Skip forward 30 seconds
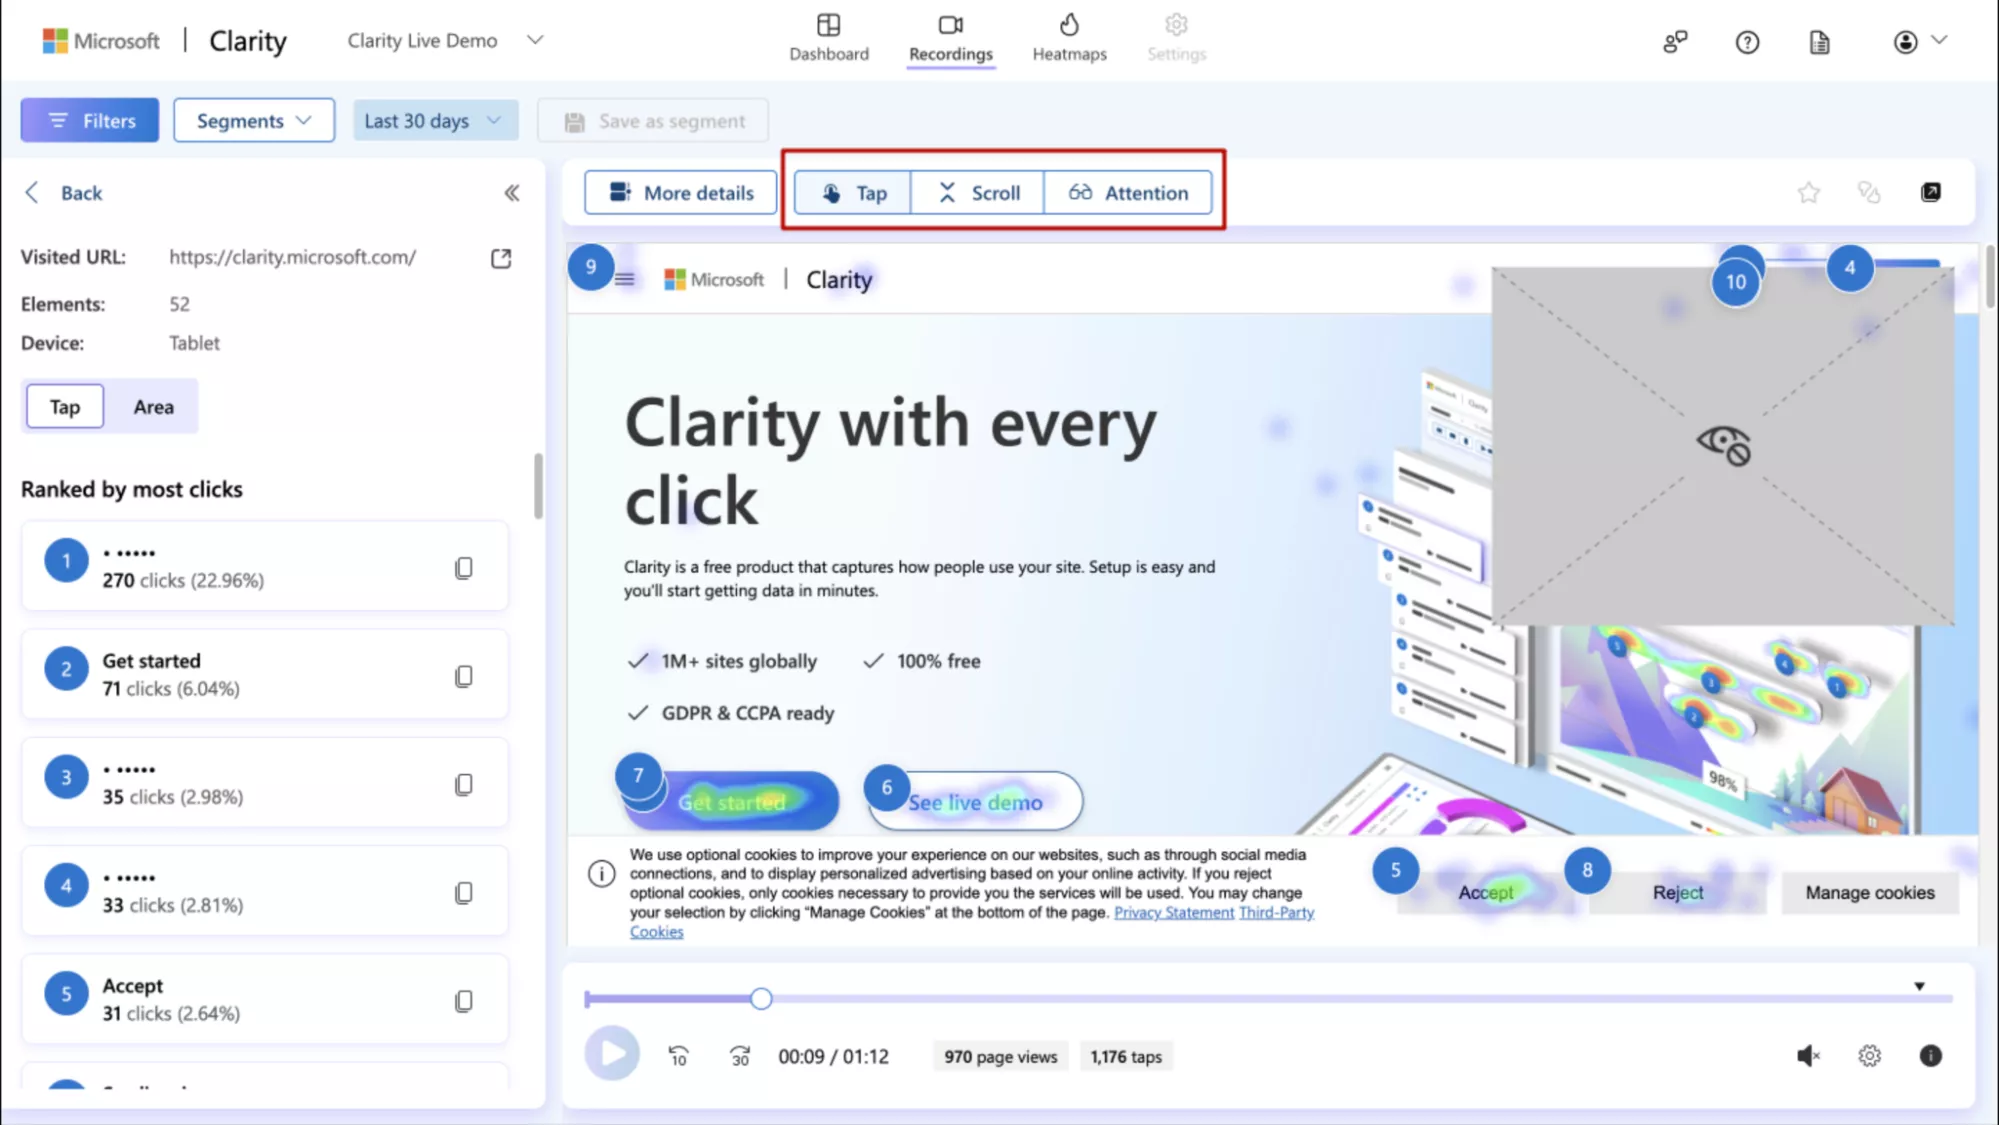This screenshot has width=1999, height=1126. click(740, 1056)
